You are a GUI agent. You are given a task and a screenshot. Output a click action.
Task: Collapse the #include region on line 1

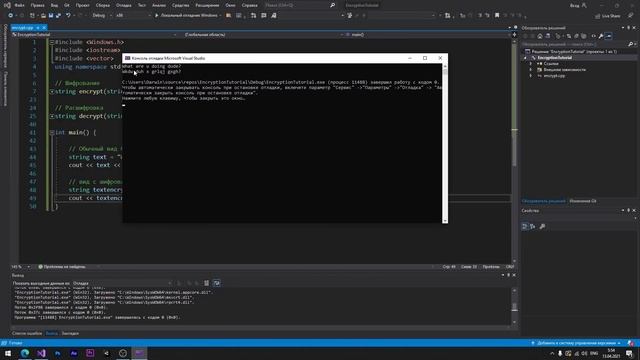pyautogui.click(x=52, y=42)
